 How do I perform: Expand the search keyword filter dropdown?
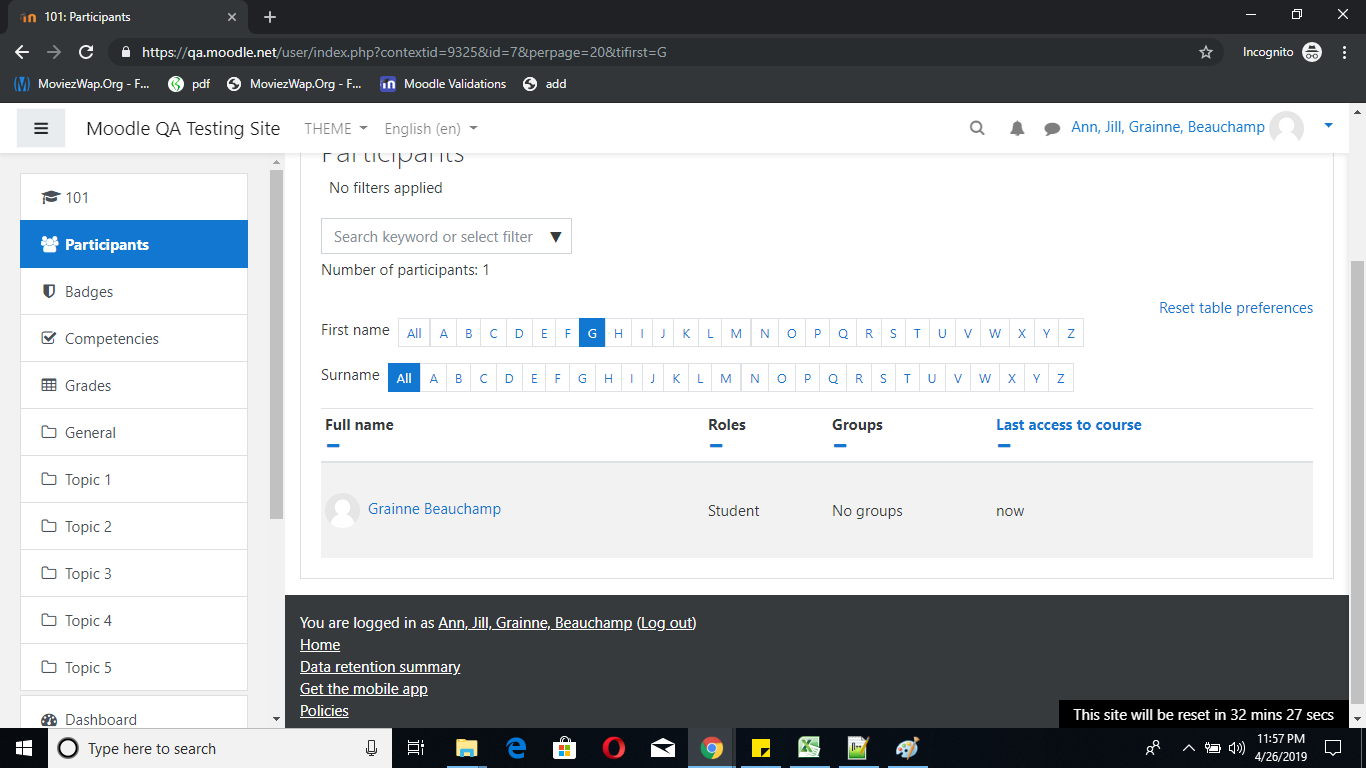(556, 237)
